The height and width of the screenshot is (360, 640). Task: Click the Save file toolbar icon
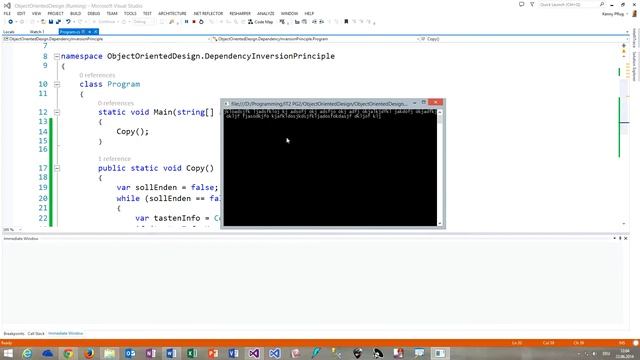(x=51, y=22)
